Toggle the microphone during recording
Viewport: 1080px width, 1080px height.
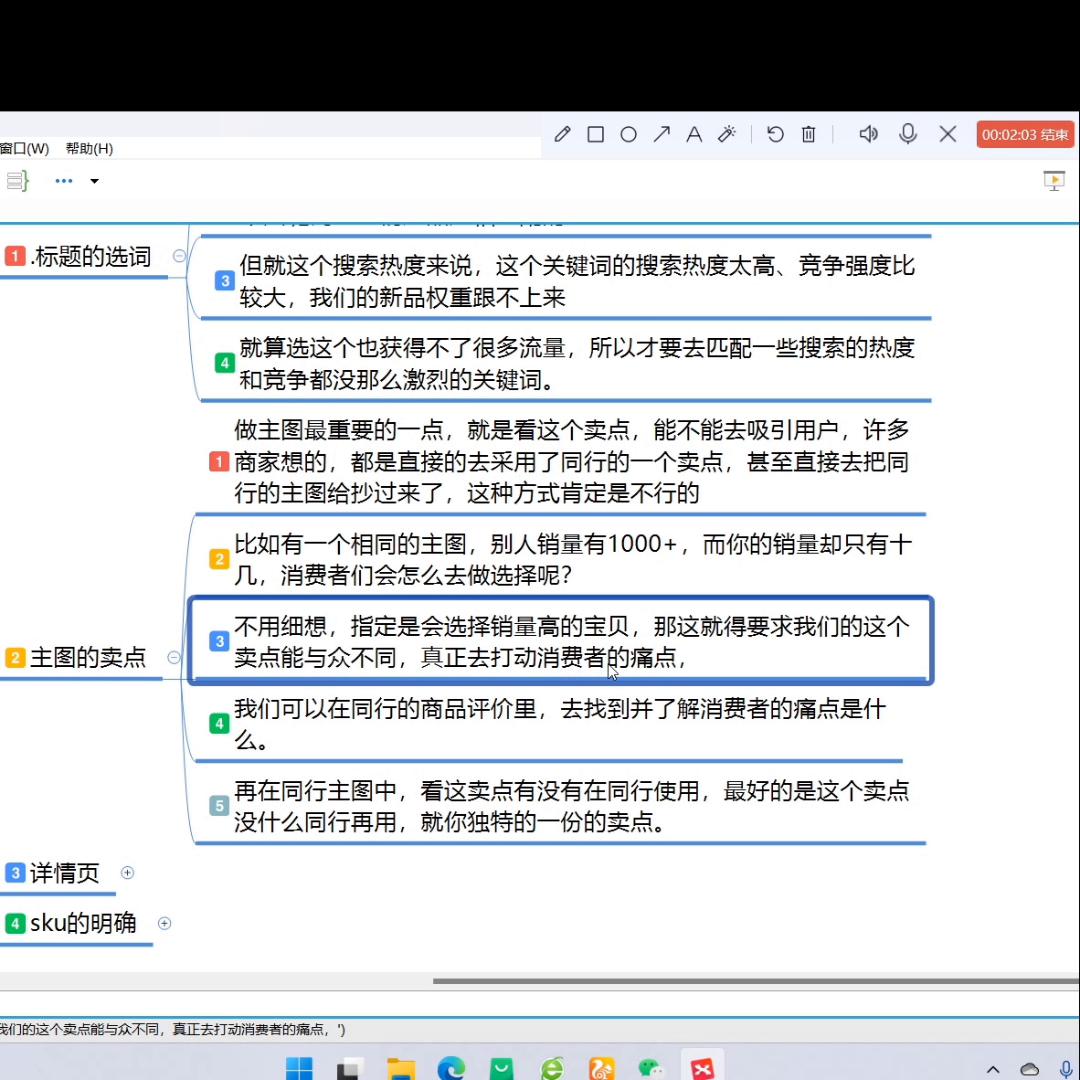point(908,133)
